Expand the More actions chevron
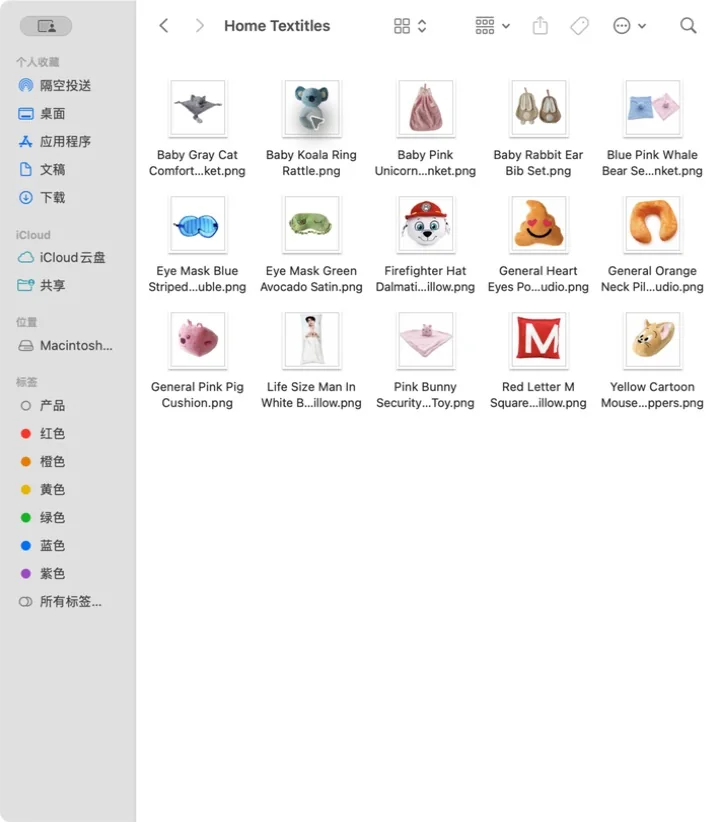 642,26
